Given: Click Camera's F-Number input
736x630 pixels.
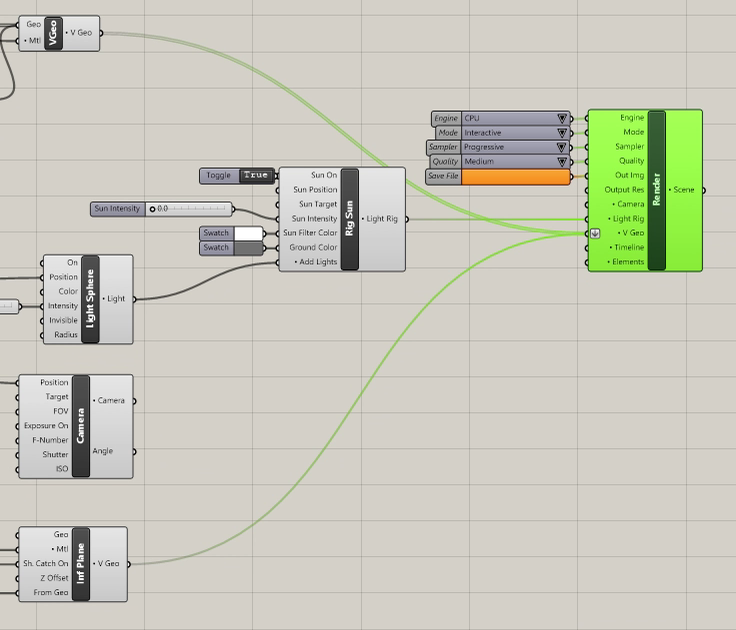Looking at the screenshot, I should pos(50,440).
